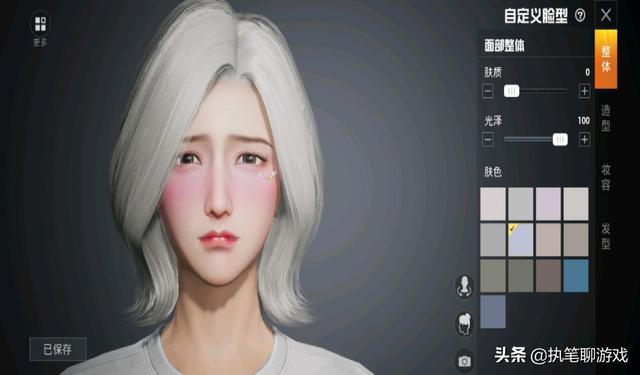Image resolution: width=640 pixels, height=375 pixels.
Task: Select the checked lavender skin swatch
Action: (520, 240)
